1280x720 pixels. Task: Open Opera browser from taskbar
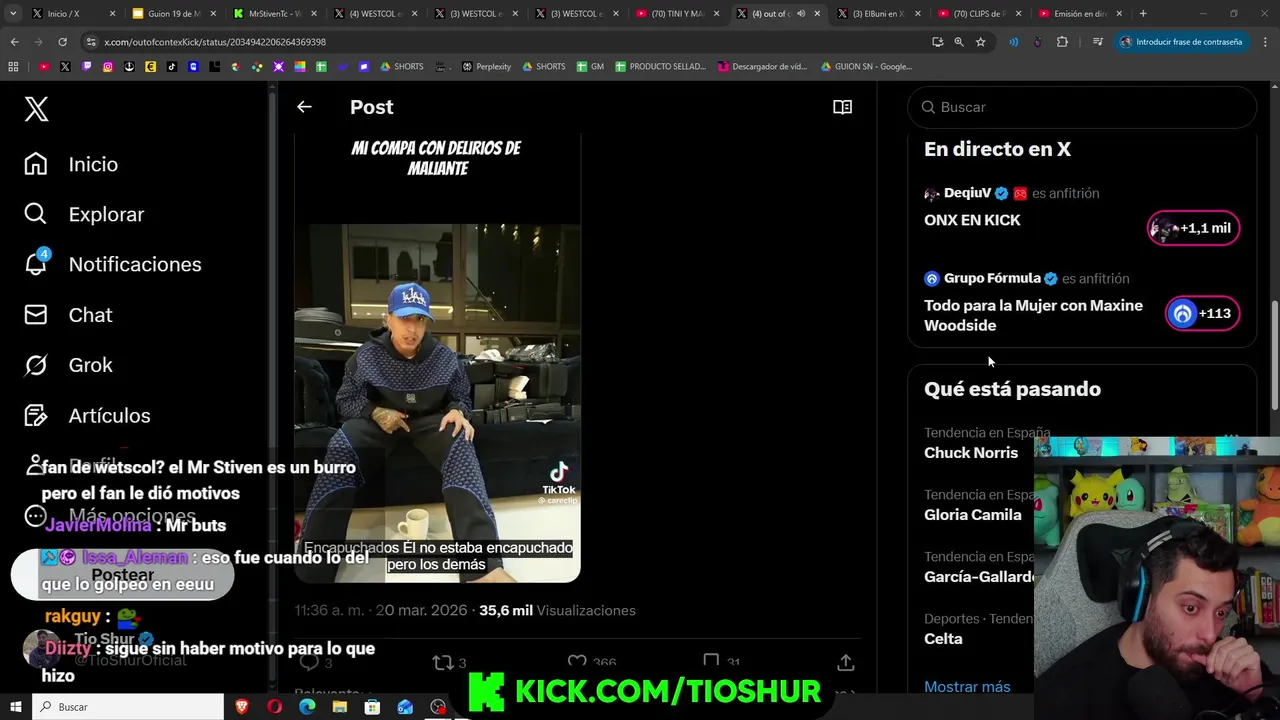(274, 707)
